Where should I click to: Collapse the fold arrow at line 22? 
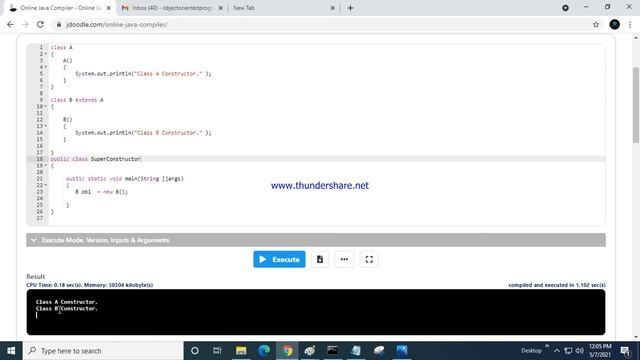(x=46, y=185)
